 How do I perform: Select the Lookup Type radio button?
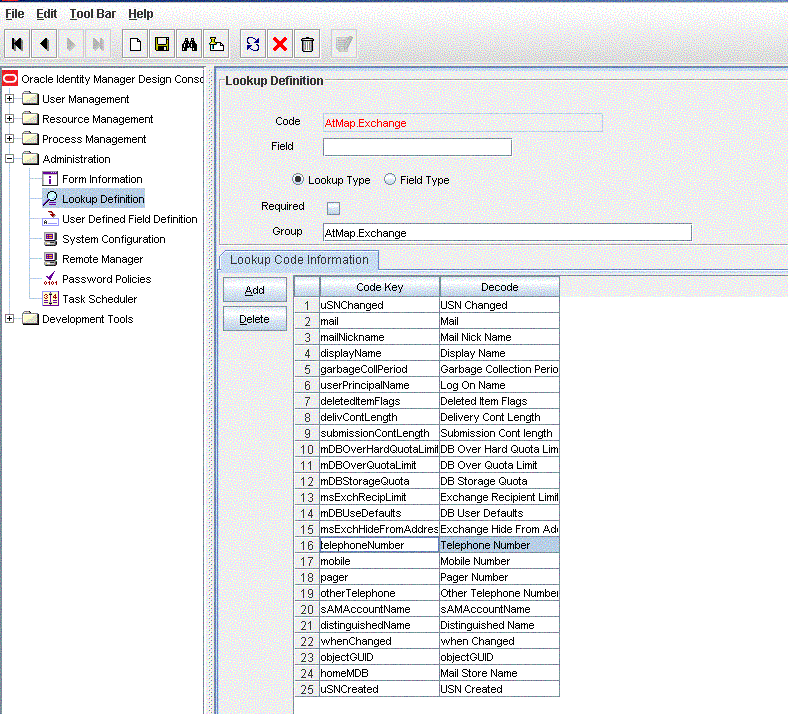298,180
